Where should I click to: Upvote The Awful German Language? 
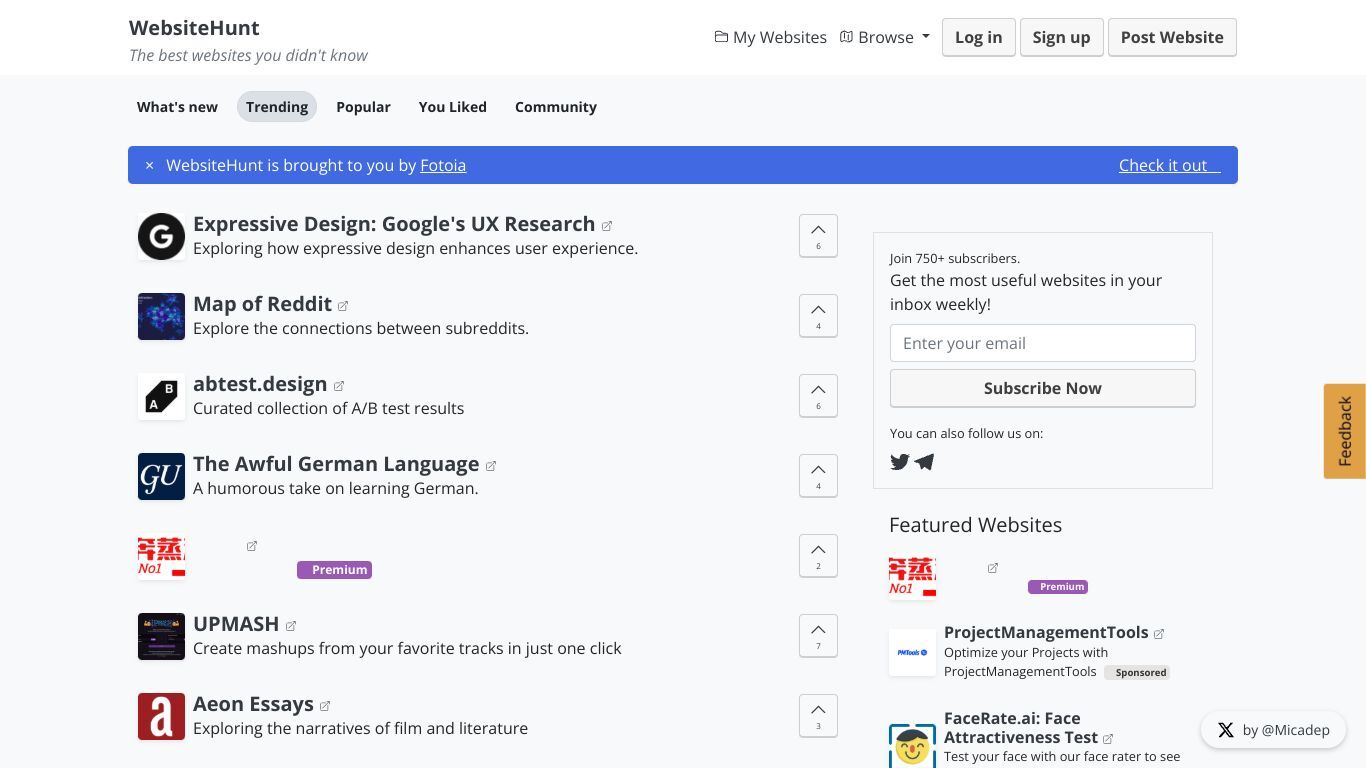click(x=818, y=476)
